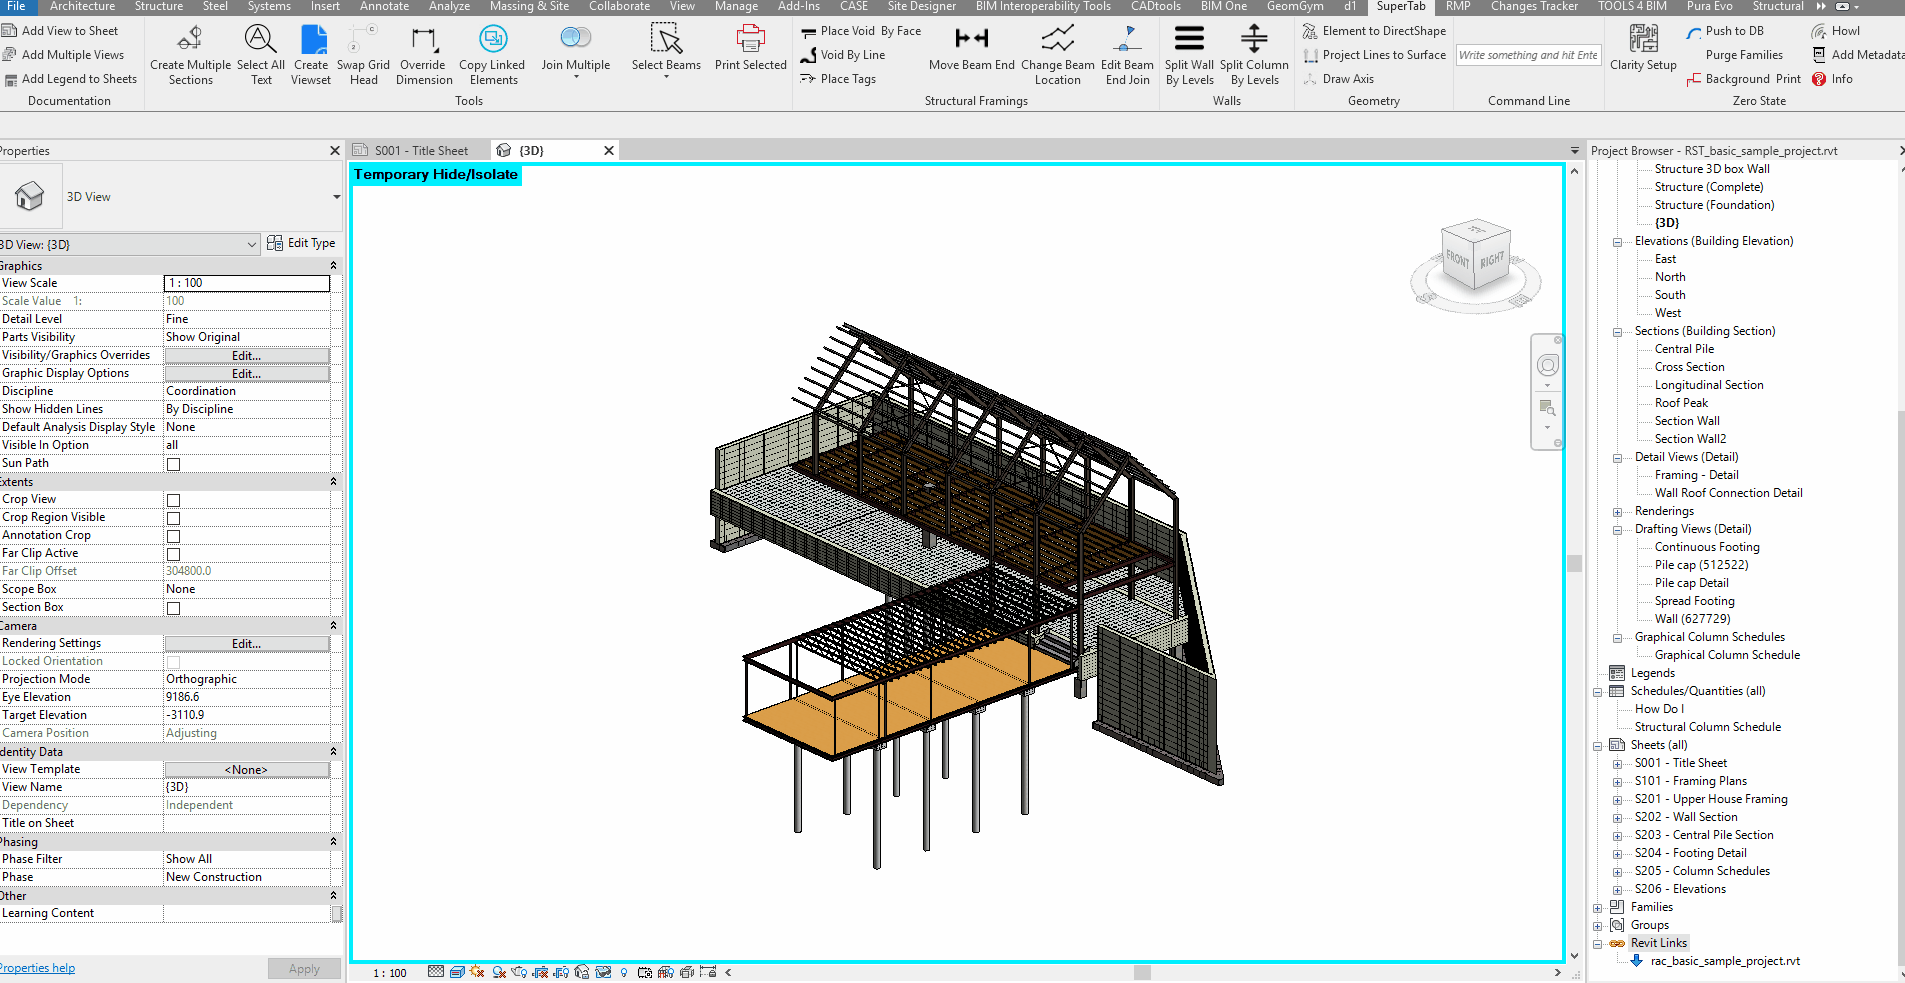Click Edit for Visibility/Graphics Overrides
Screen dimensions: 1905x983
click(247, 356)
